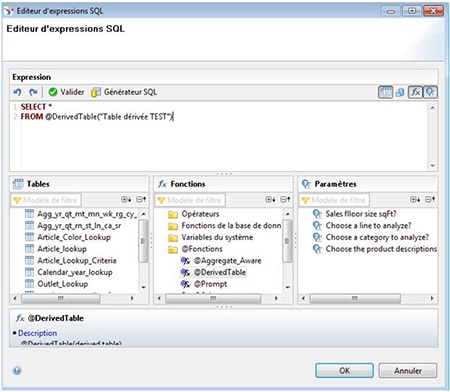The image size is (450, 392).
Task: Click the @Prompt function icon
Action: pyautogui.click(x=185, y=284)
